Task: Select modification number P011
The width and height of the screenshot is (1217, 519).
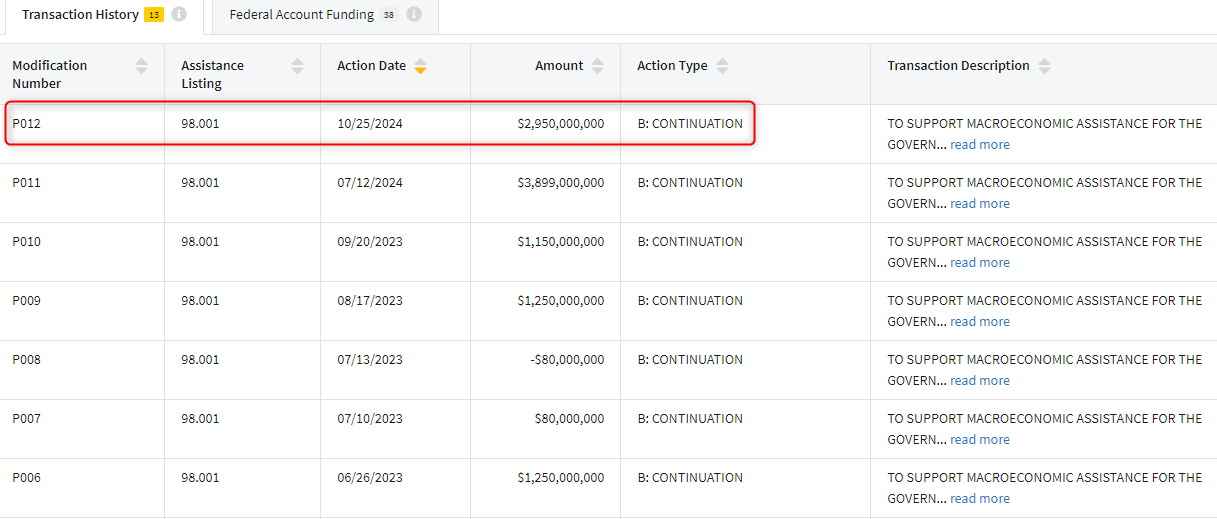Action: coord(27,183)
